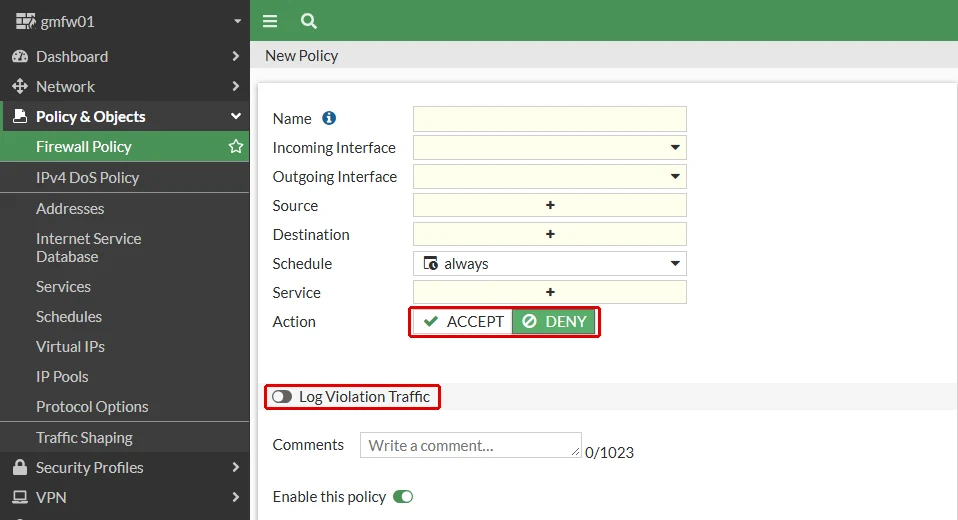Click the Policy & Objects document icon
The height and width of the screenshot is (520, 958).
coord(20,116)
